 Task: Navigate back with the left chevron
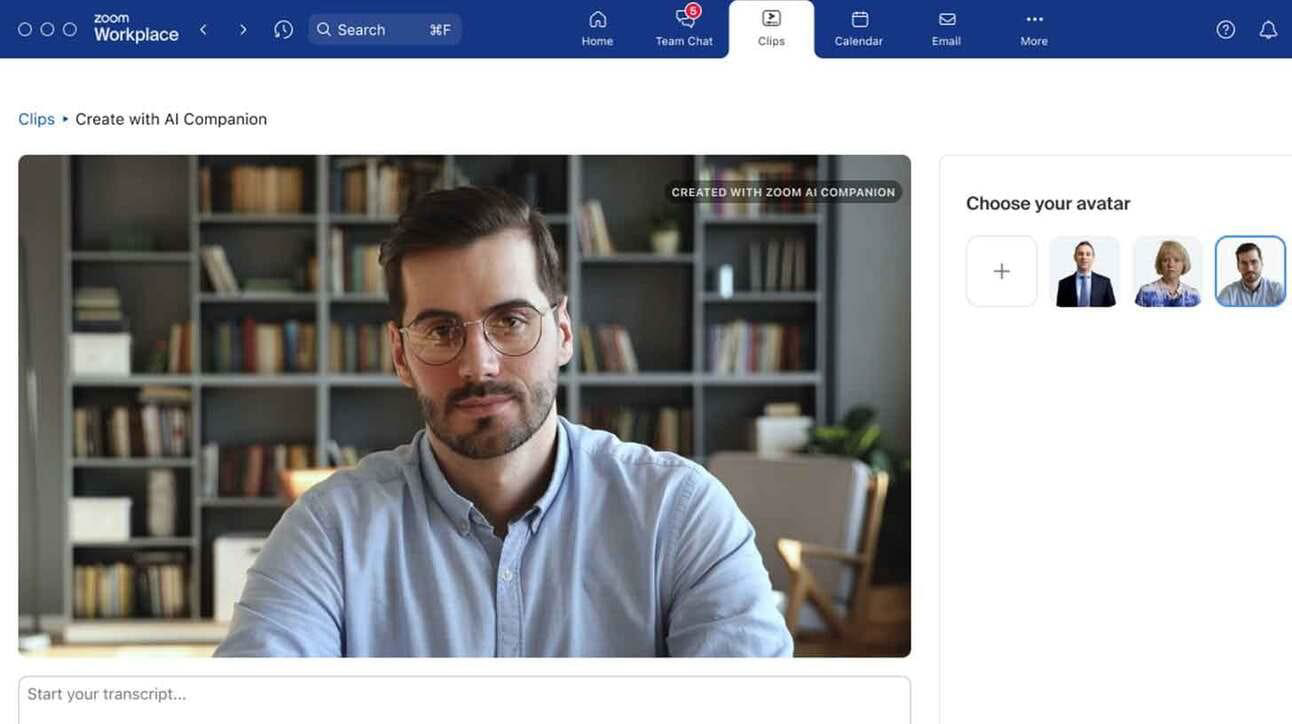click(201, 27)
